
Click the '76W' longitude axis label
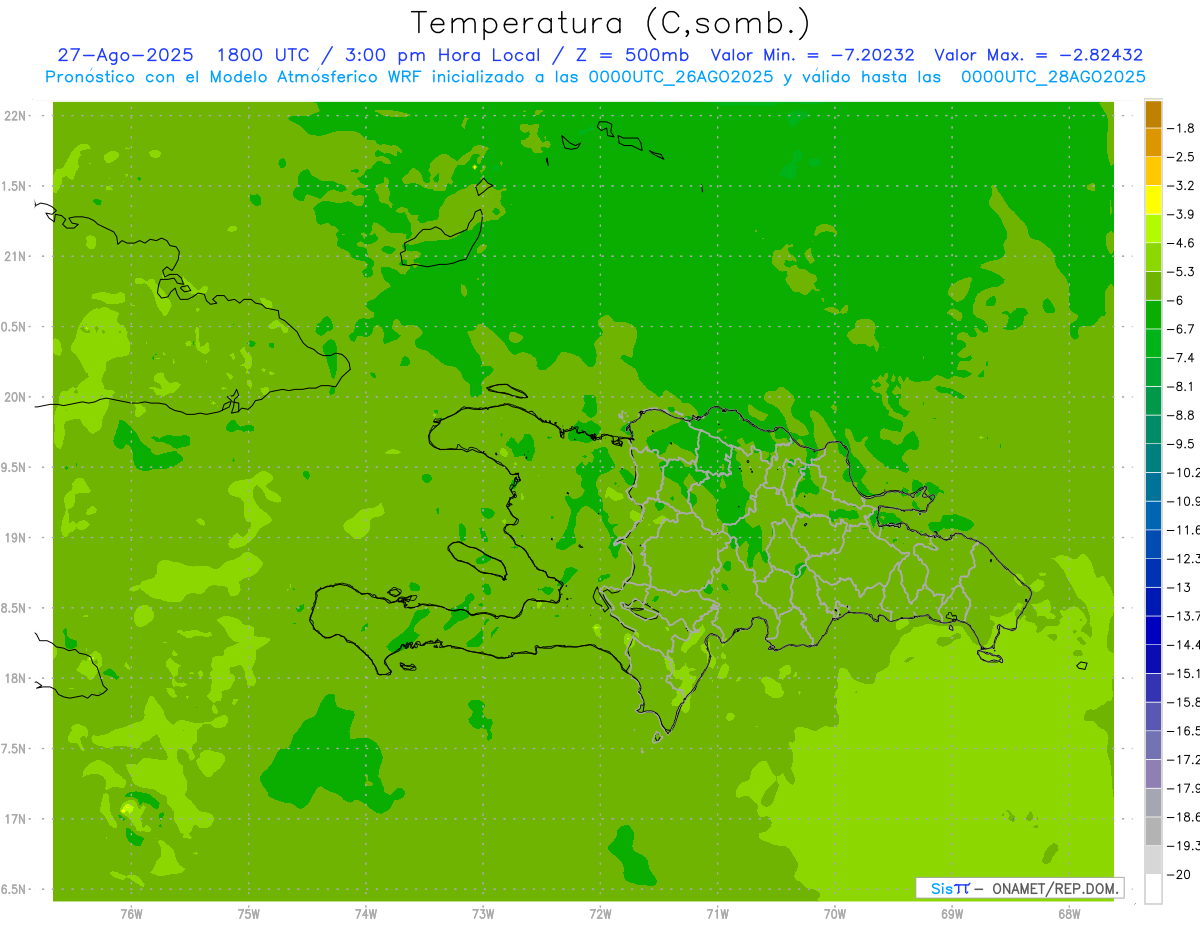pyautogui.click(x=131, y=914)
